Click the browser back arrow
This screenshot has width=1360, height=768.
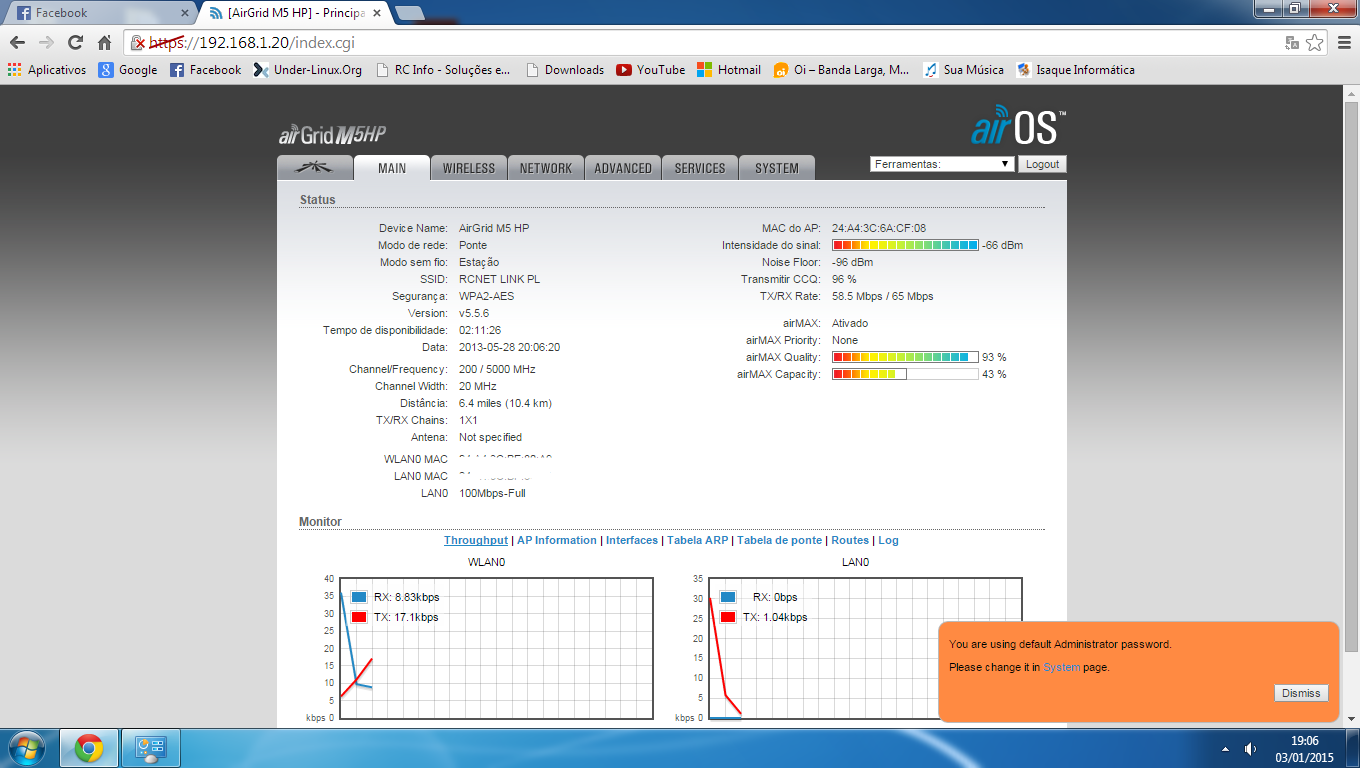coord(17,43)
